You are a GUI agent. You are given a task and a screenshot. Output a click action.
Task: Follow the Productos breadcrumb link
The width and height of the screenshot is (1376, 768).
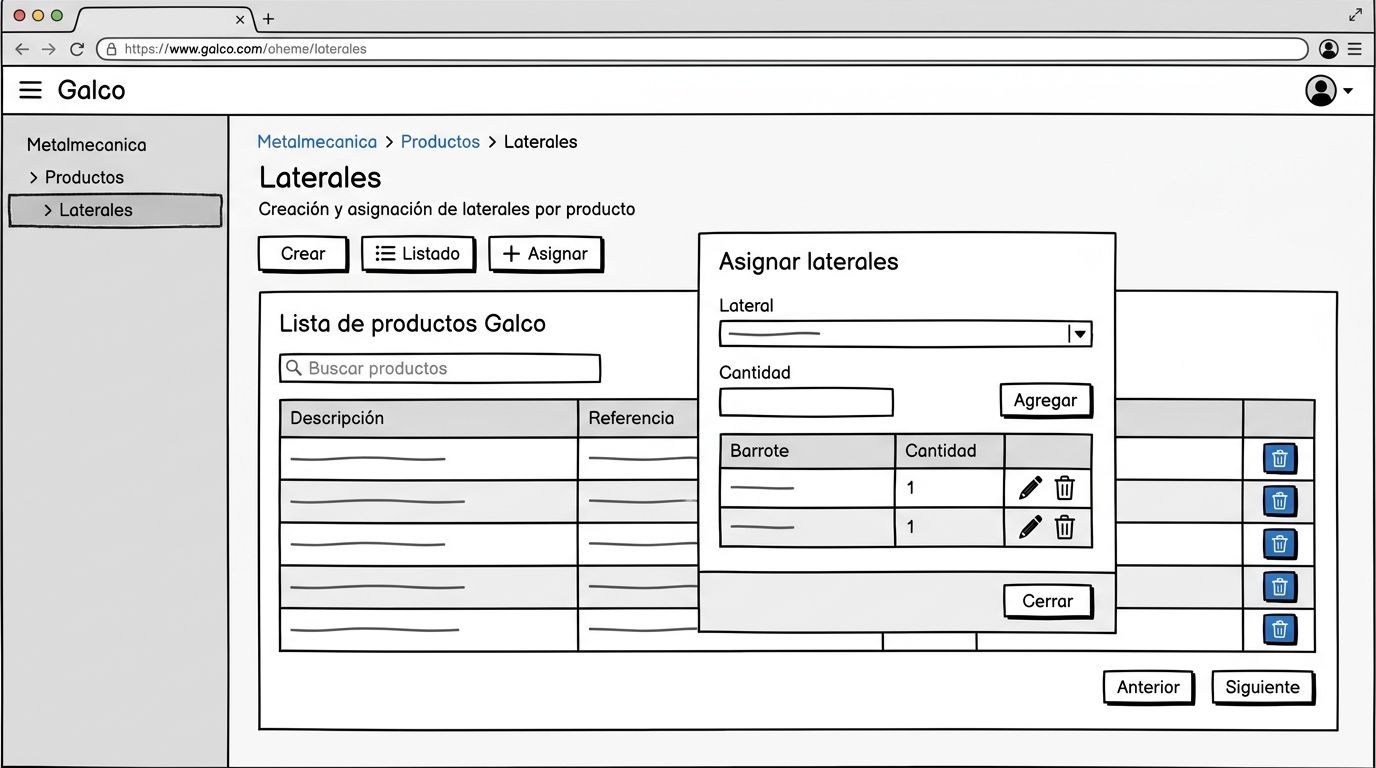[440, 142]
